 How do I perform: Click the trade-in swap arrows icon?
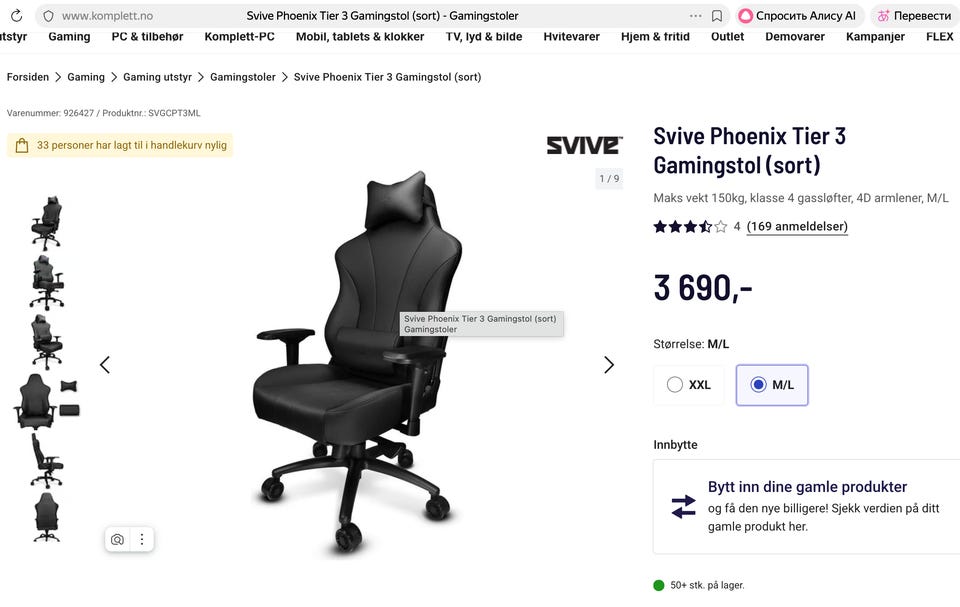click(683, 507)
